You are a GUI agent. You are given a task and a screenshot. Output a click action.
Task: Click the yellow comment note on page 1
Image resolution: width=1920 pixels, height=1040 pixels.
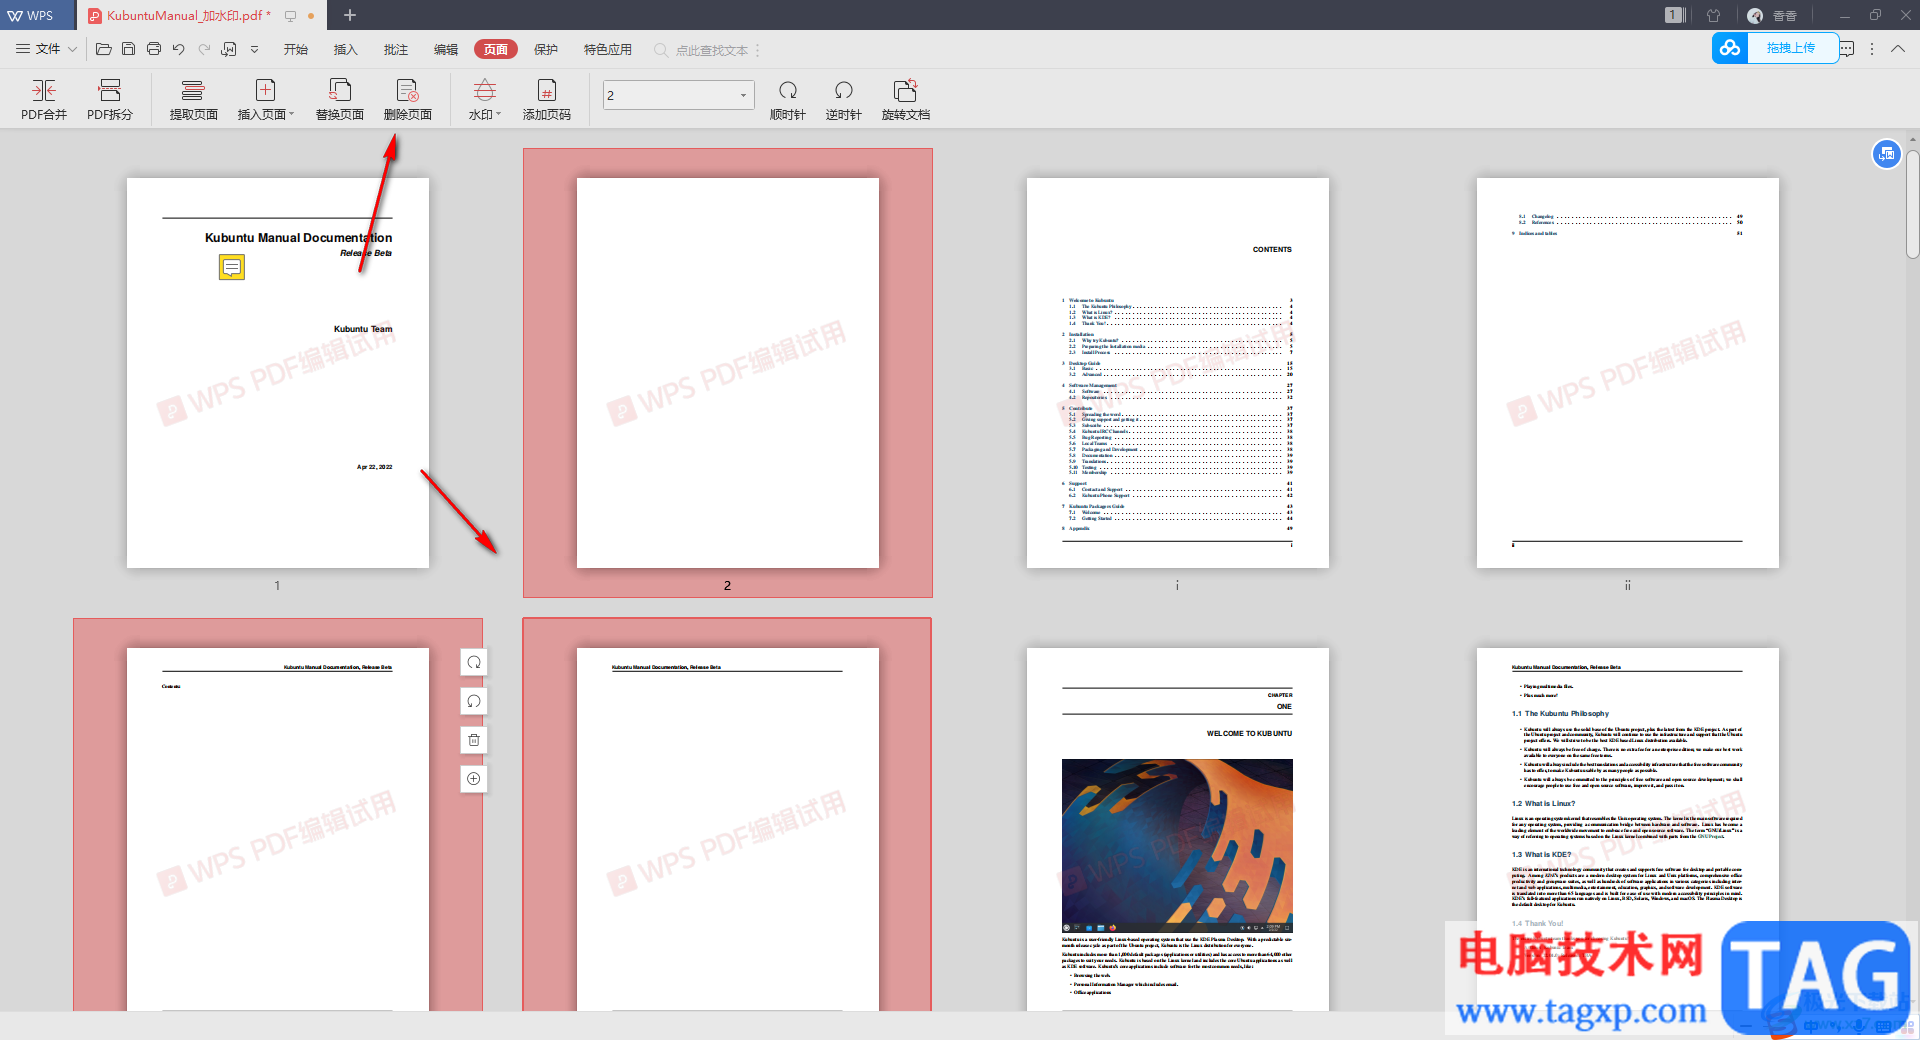(232, 267)
